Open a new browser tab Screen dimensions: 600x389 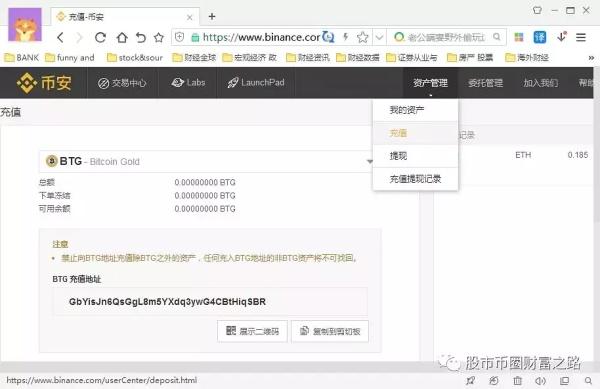212,16
